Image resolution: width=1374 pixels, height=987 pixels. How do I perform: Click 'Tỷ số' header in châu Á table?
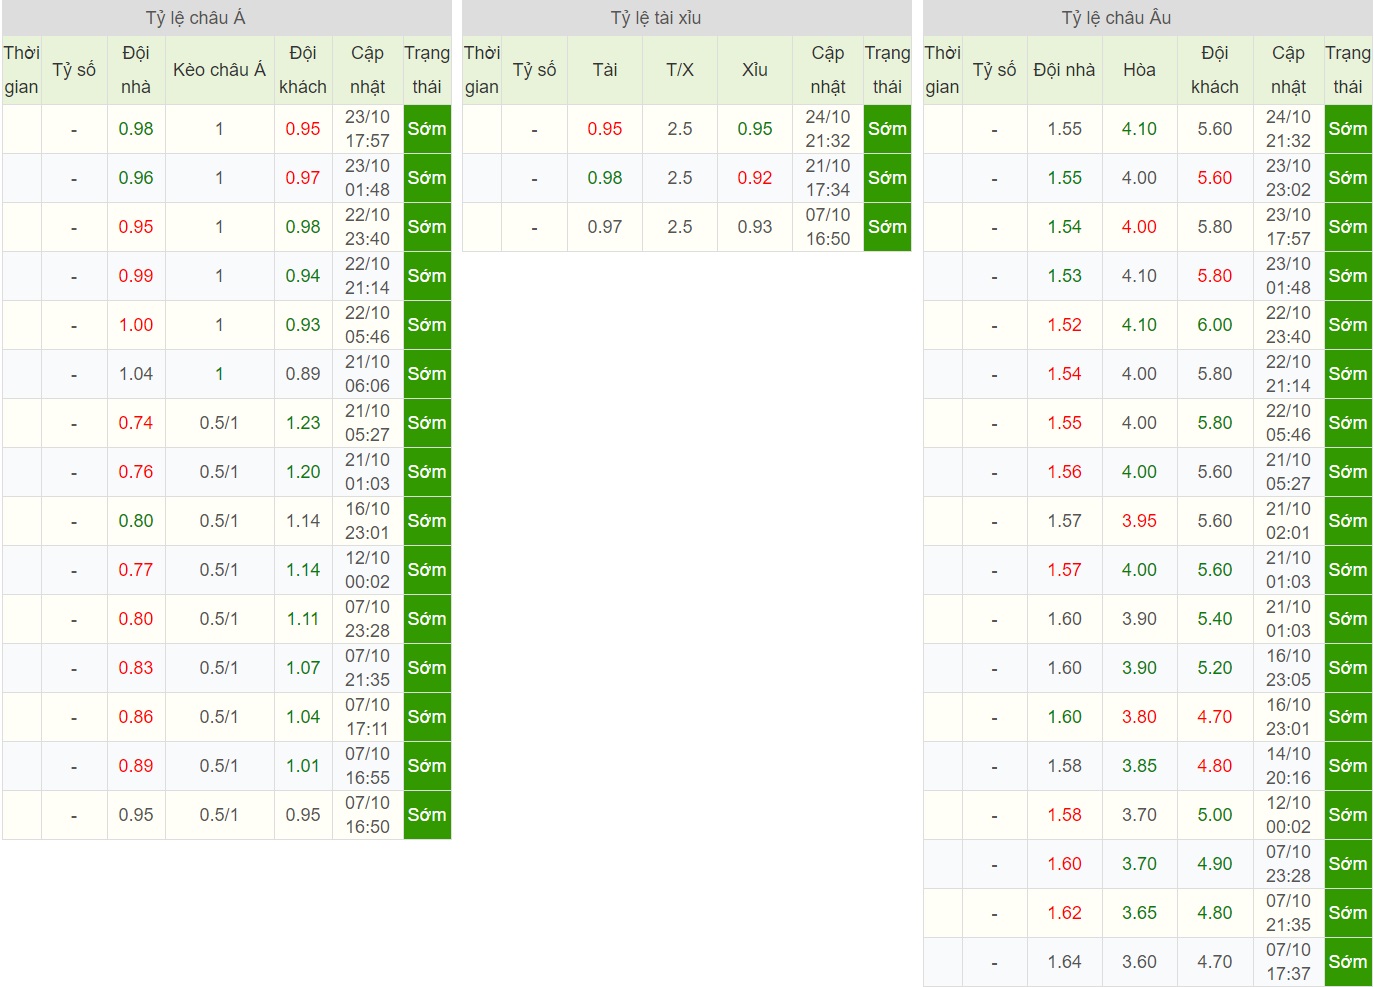(74, 70)
